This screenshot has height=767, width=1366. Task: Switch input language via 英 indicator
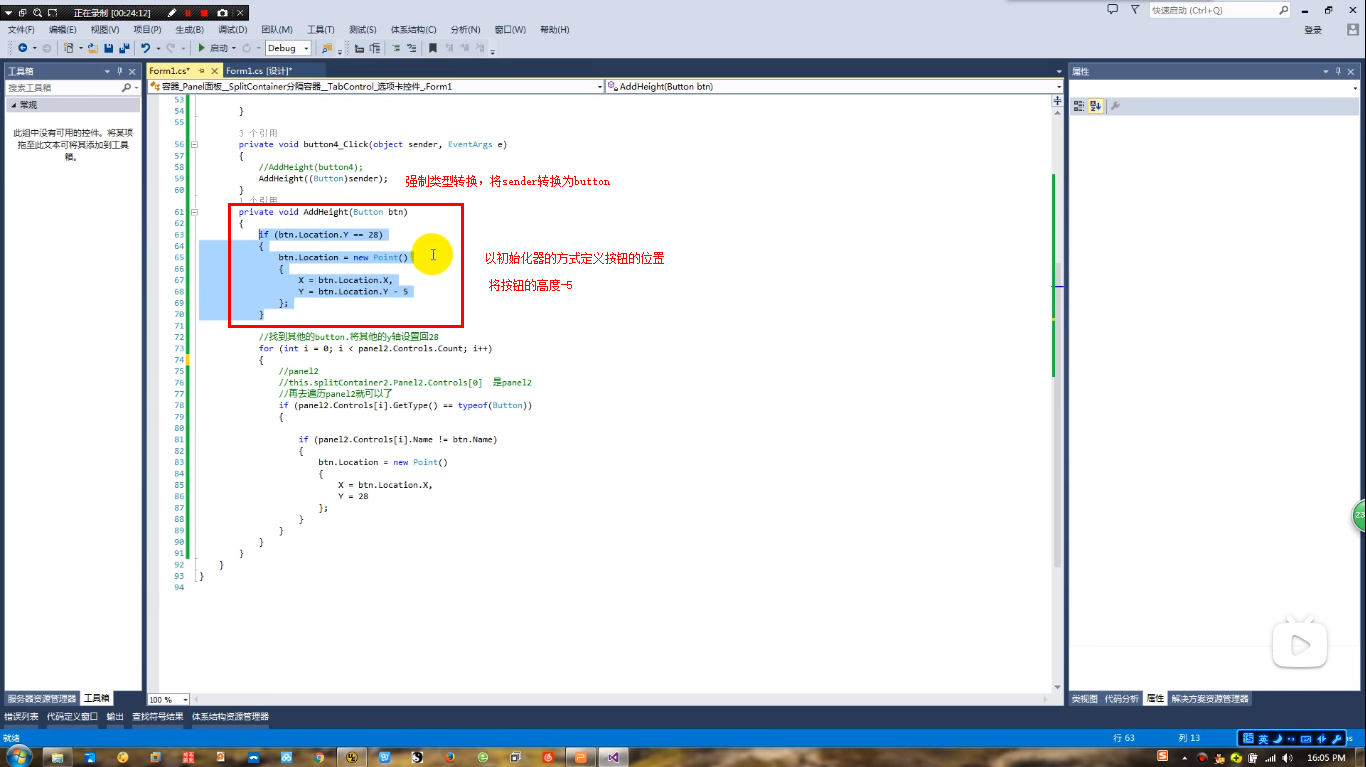coord(1263,740)
